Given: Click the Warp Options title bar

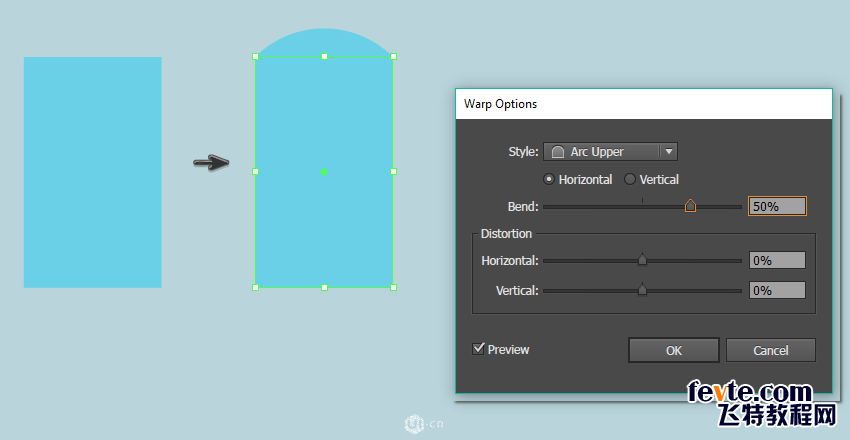Looking at the screenshot, I should pos(644,104).
